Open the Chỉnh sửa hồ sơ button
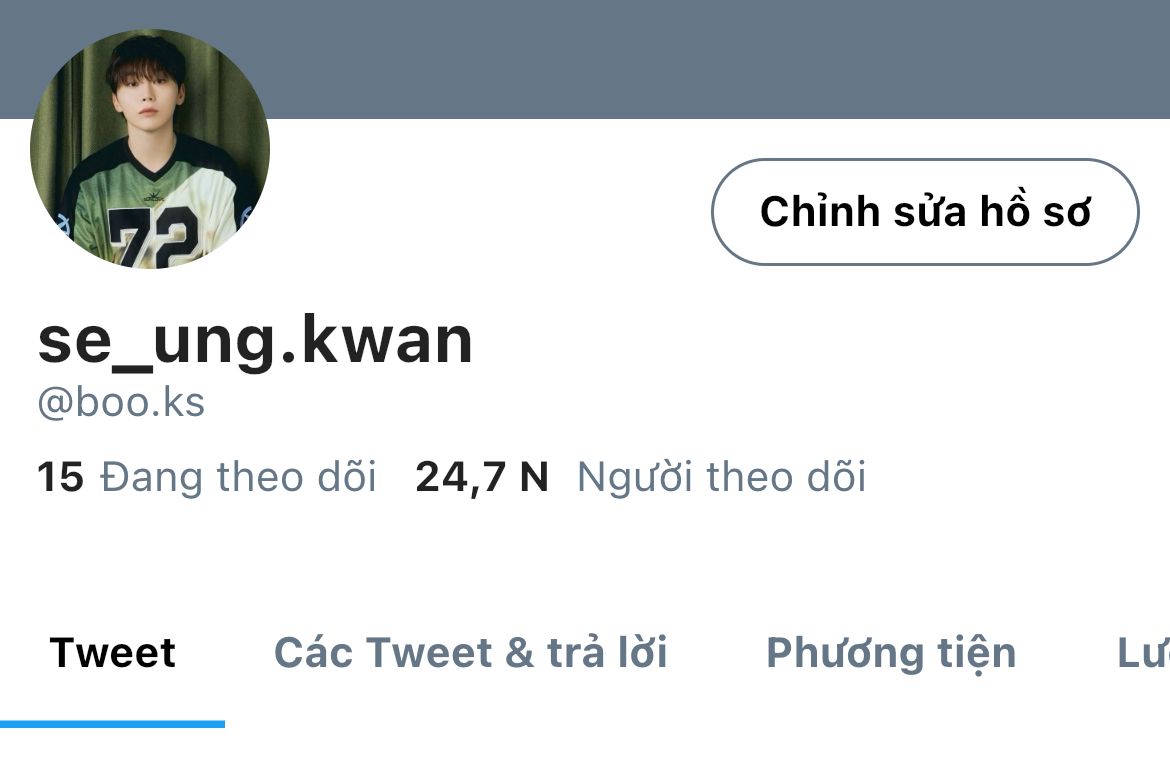The image size is (1170, 775). click(925, 212)
